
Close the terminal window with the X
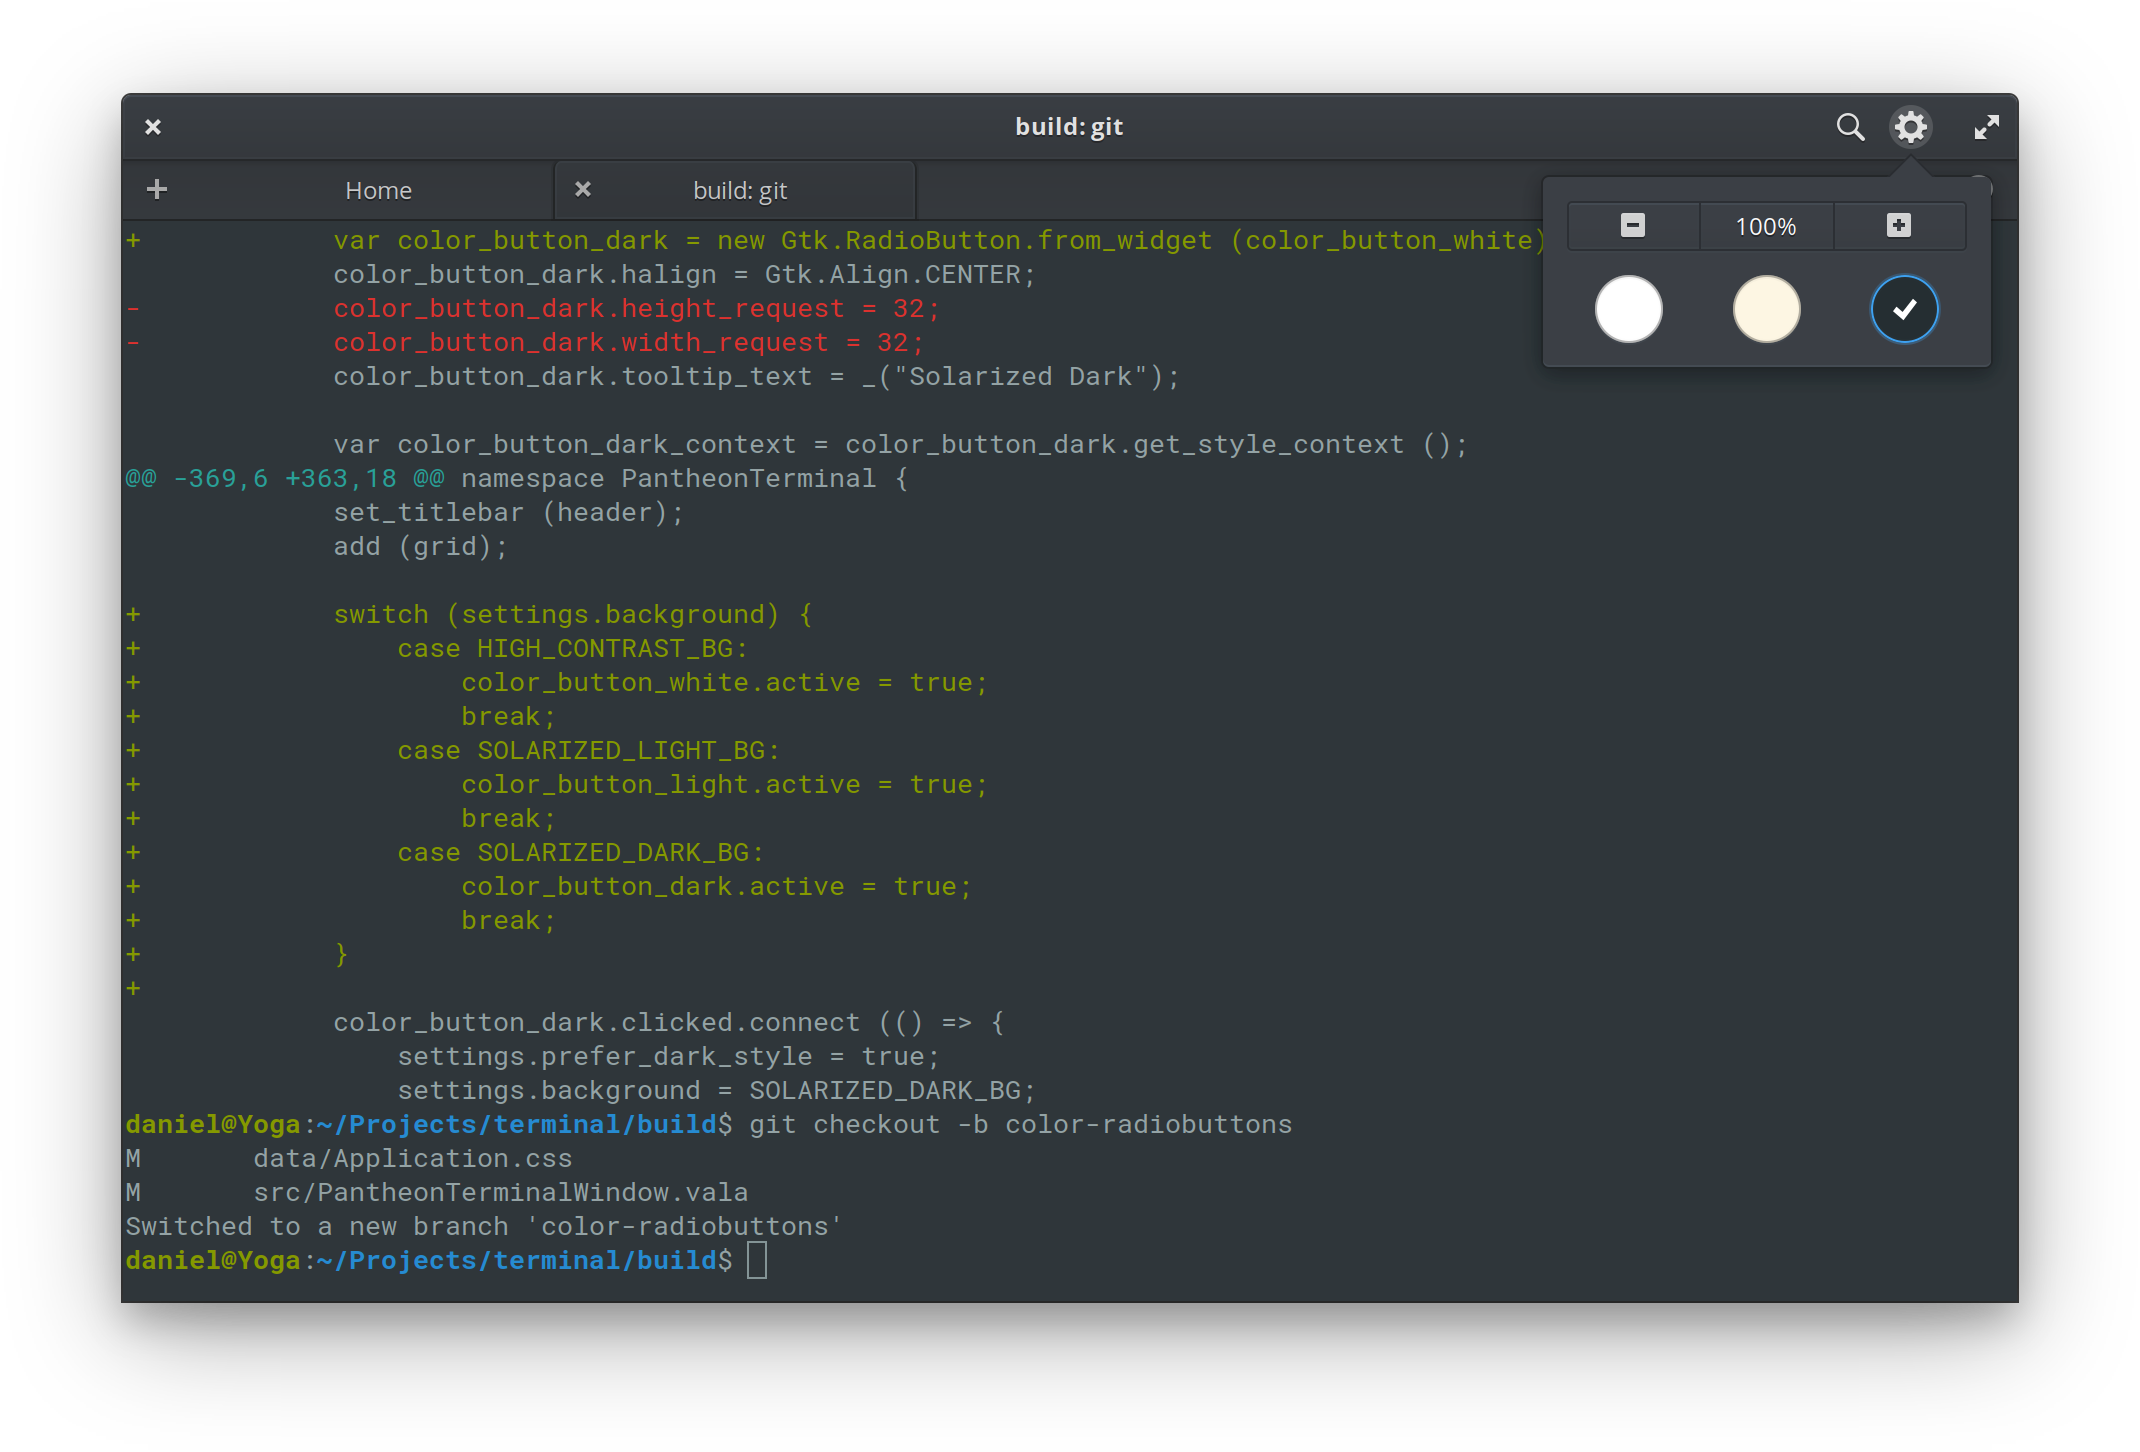coord(153,127)
